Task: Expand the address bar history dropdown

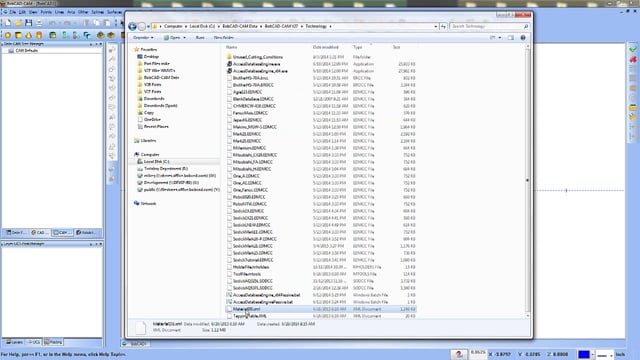Action: pos(436,27)
